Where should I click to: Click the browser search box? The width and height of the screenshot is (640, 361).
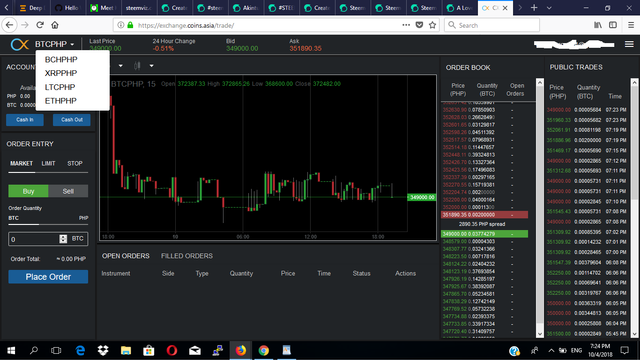(492, 25)
